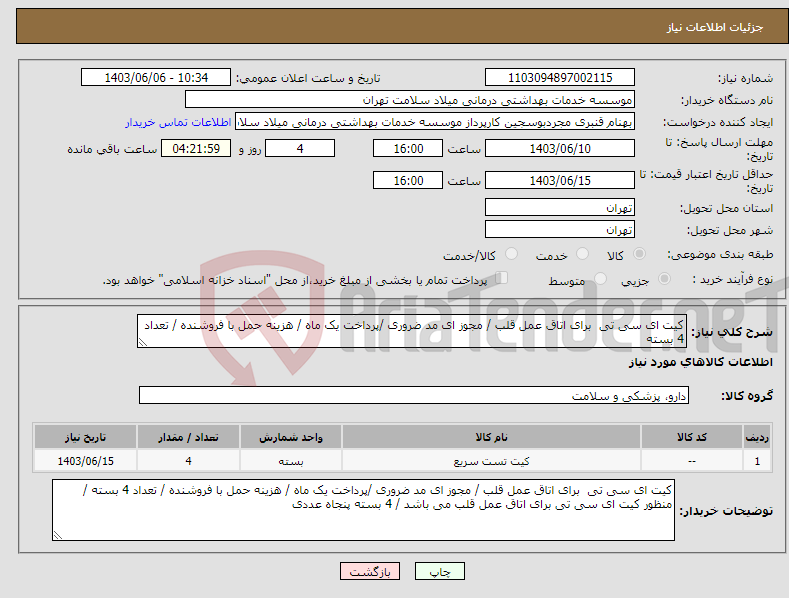Click the remaining time field 04:21:59
789x598 pixels.
(196, 148)
